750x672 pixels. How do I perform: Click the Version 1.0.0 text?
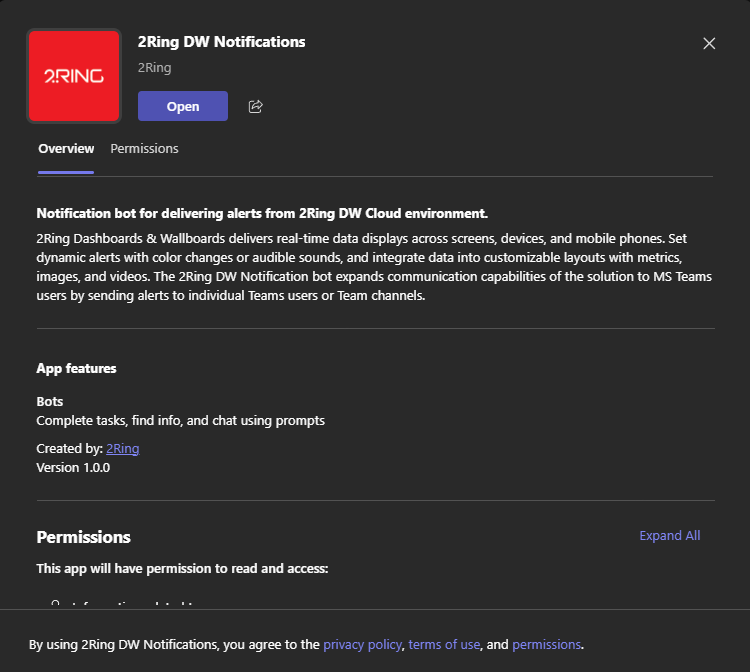click(x=73, y=467)
